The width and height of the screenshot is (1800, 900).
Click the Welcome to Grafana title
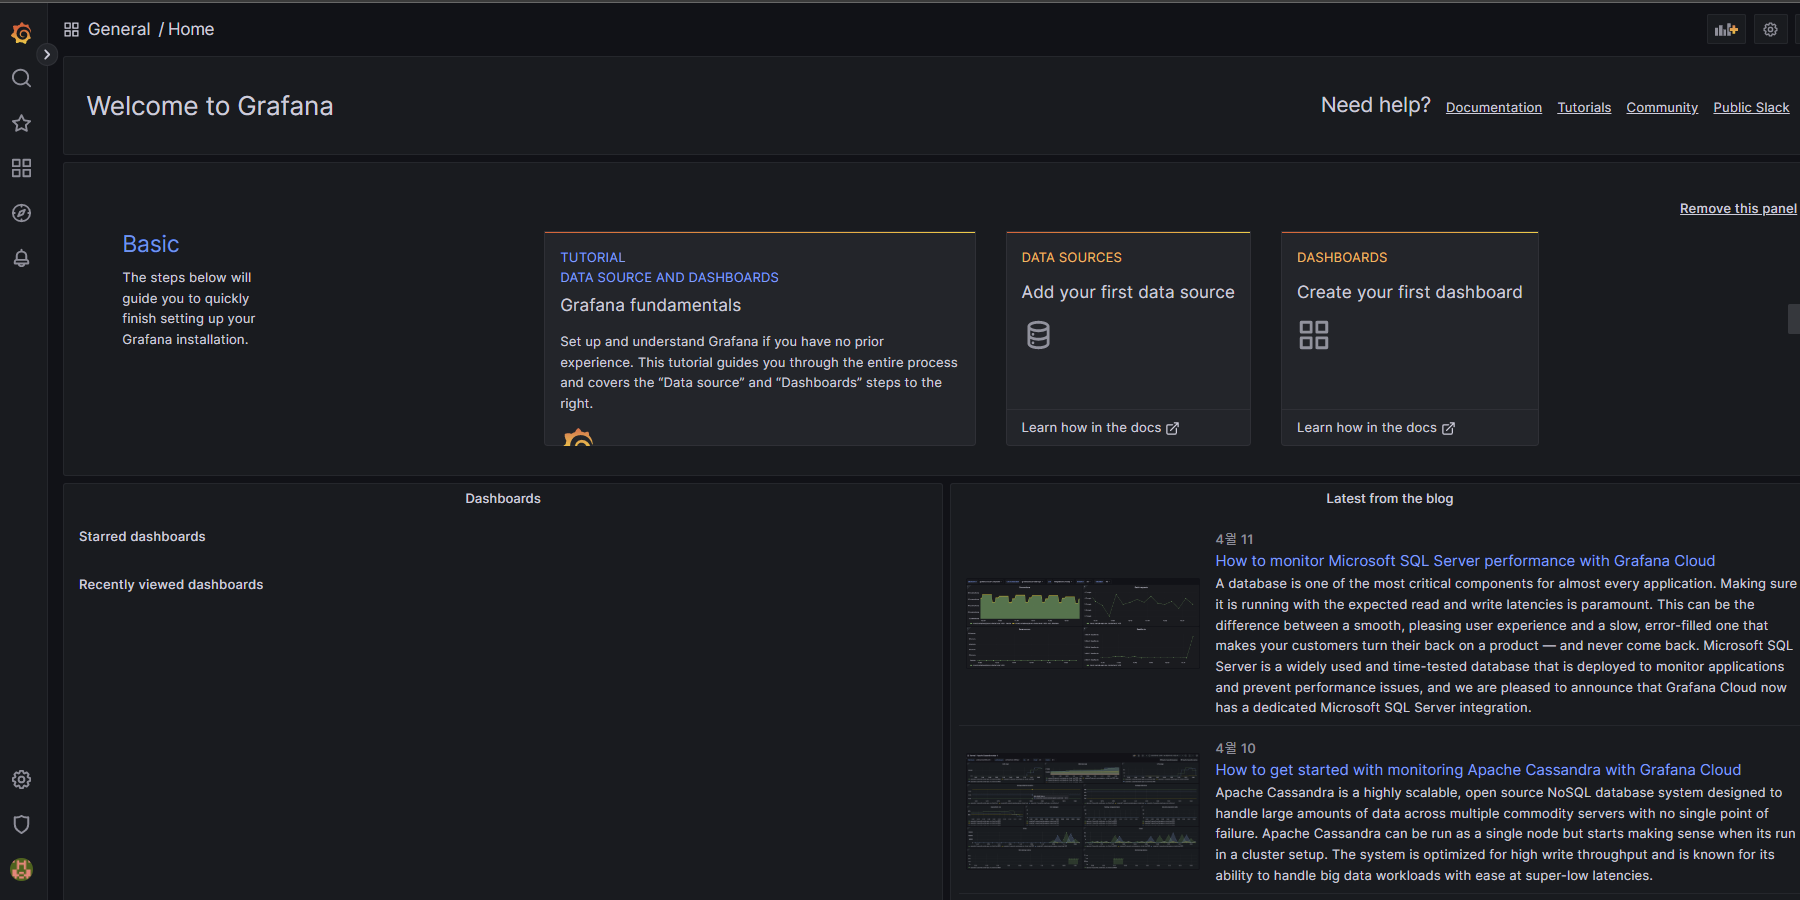click(210, 106)
